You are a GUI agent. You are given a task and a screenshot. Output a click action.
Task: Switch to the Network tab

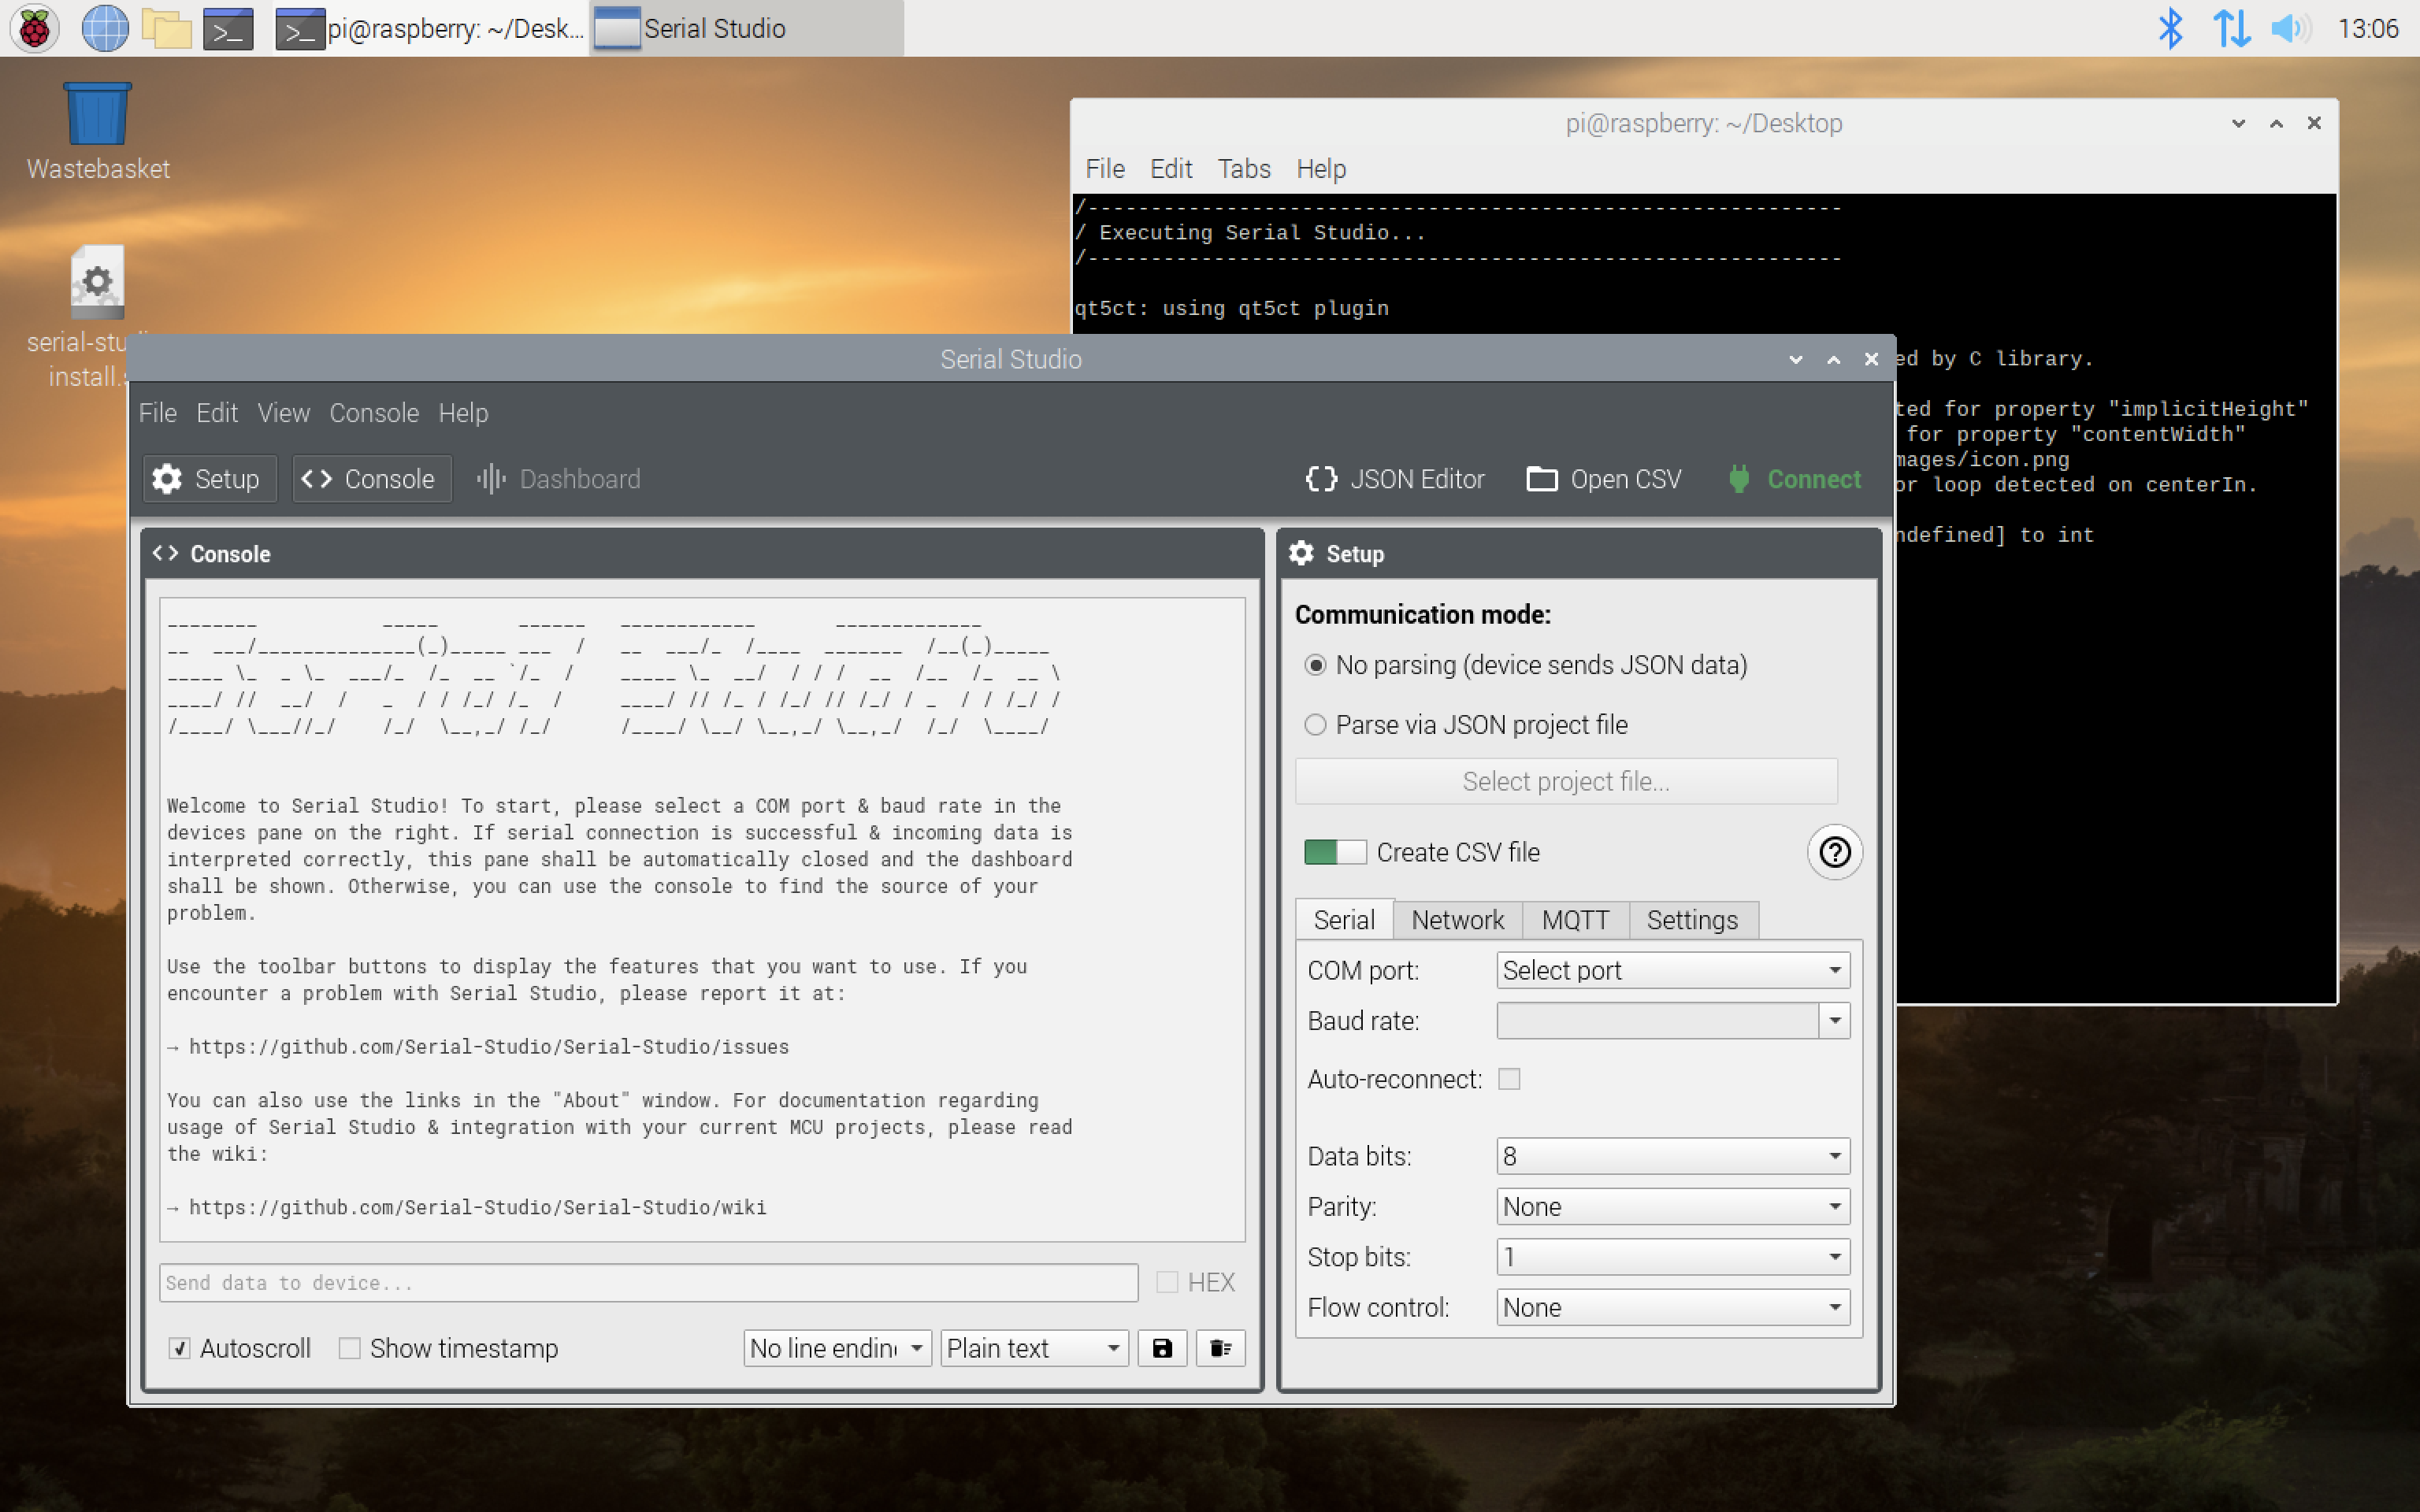pos(1457,919)
